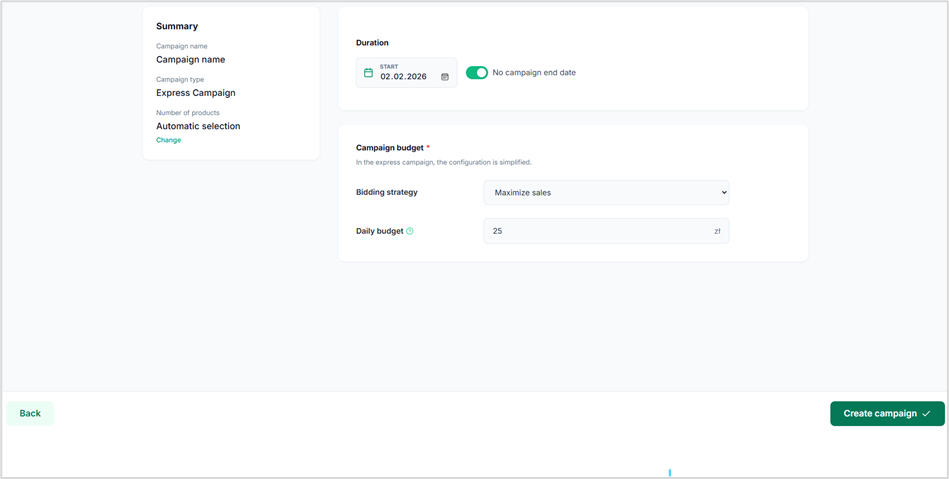This screenshot has height=479, width=949.
Task: Click the 'Daily budget' label text
Action: (x=380, y=231)
